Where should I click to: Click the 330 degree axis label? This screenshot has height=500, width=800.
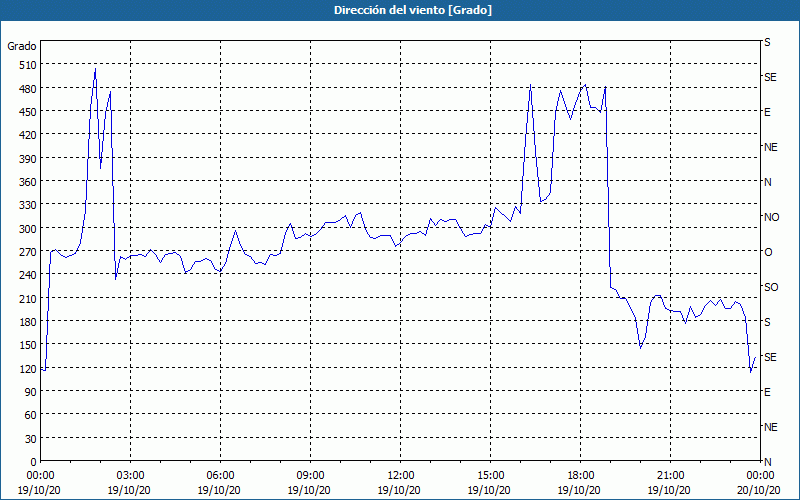tap(28, 205)
